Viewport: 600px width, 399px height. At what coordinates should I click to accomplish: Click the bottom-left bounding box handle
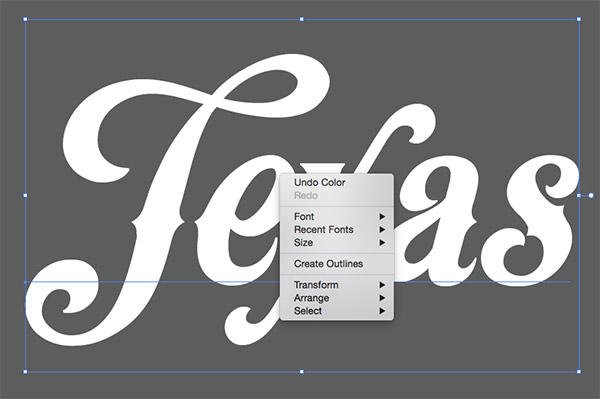pos(26,371)
